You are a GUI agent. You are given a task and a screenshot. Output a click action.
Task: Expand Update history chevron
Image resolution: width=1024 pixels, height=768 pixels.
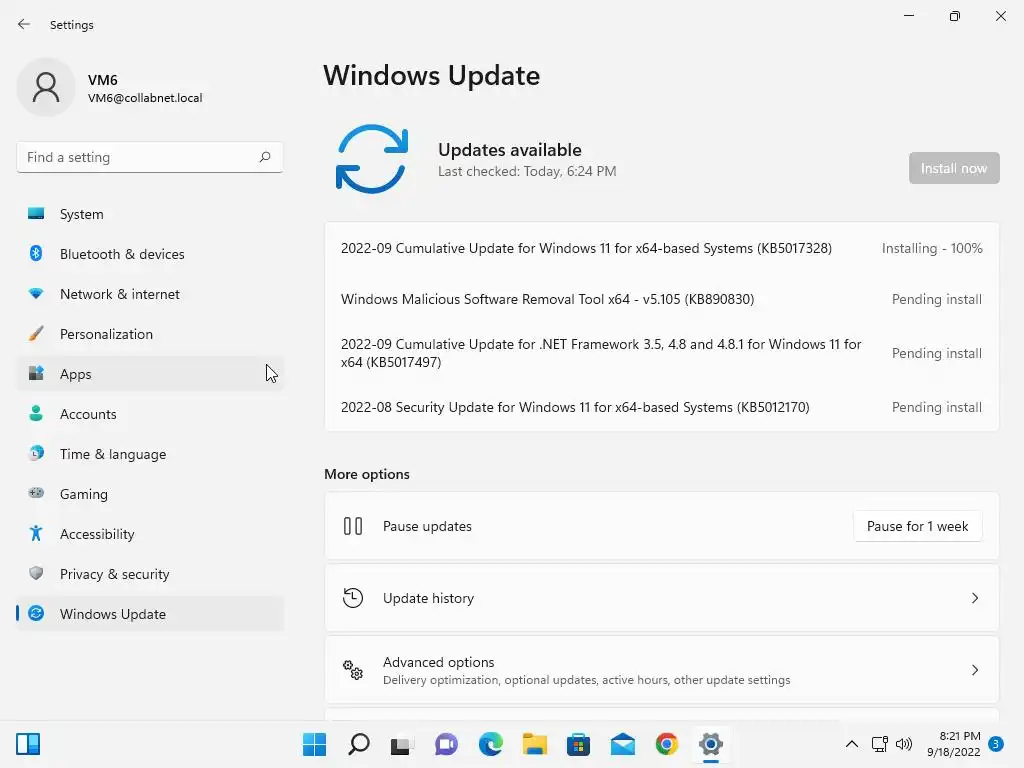coord(974,598)
